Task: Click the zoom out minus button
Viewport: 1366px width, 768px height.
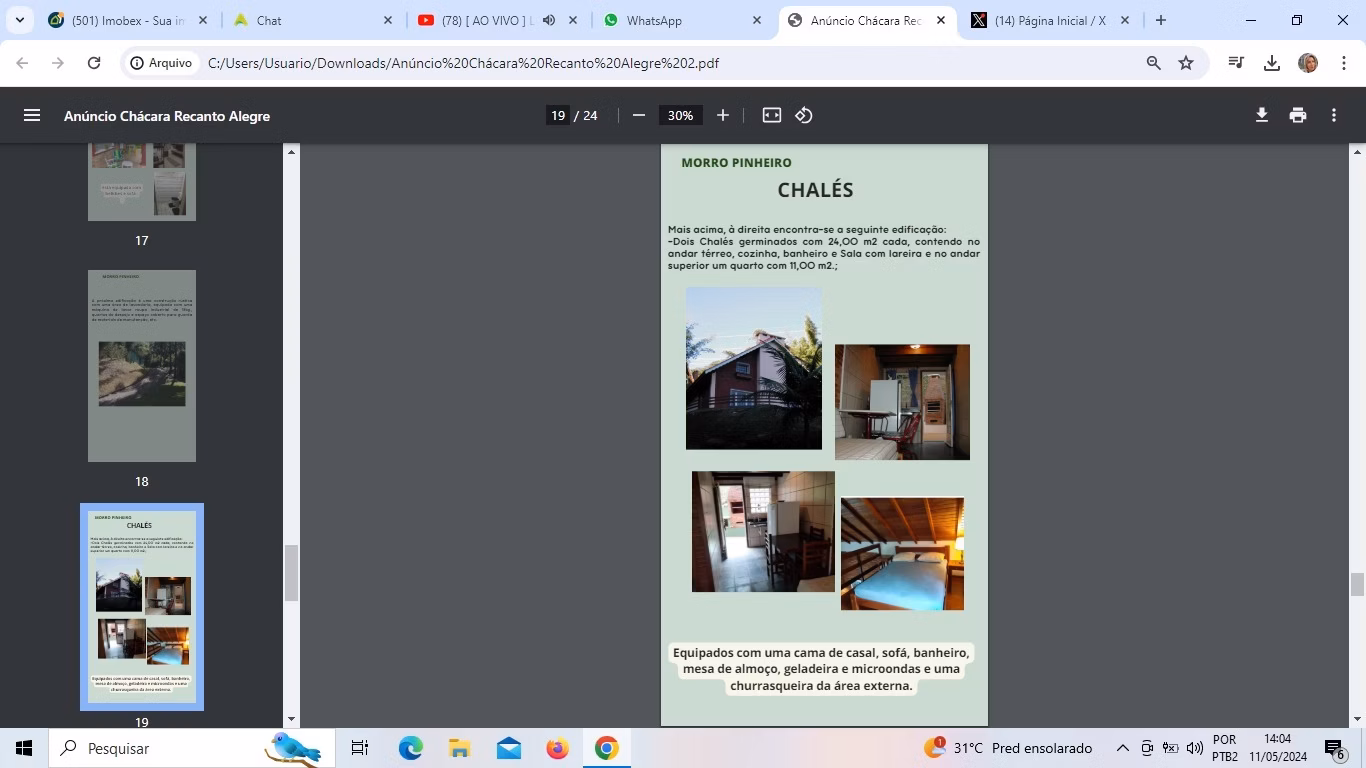Action: [639, 115]
